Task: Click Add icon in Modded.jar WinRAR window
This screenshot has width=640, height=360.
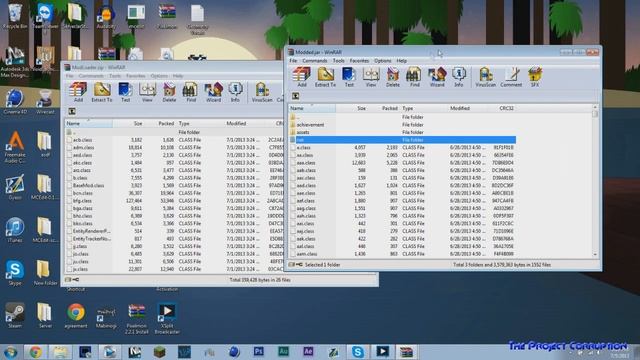Action: (x=302, y=77)
